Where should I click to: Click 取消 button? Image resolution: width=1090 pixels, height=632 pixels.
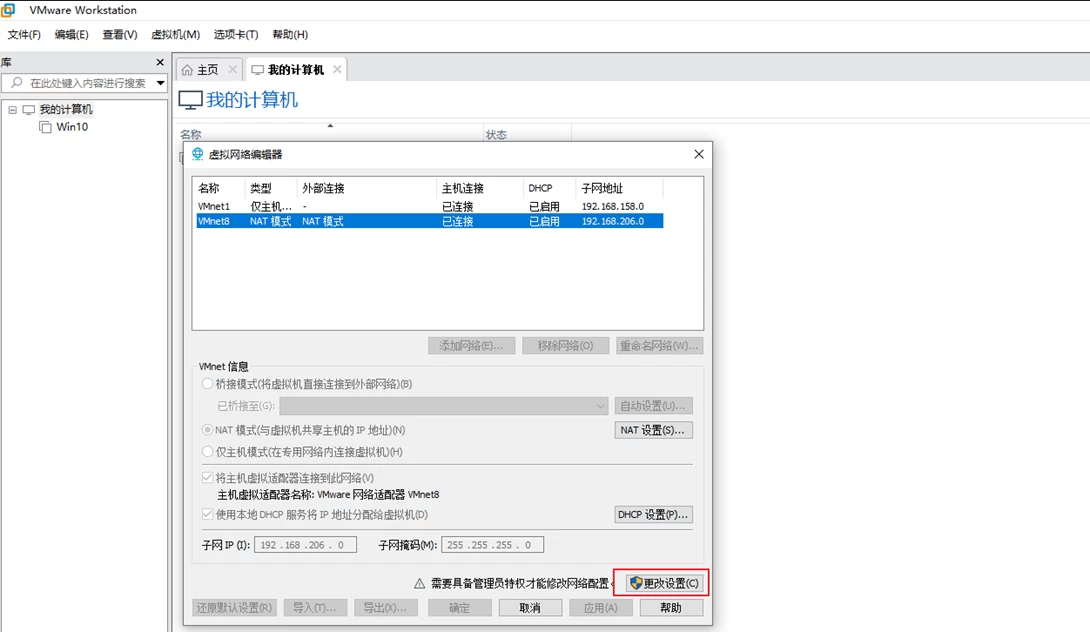pyautogui.click(x=530, y=608)
